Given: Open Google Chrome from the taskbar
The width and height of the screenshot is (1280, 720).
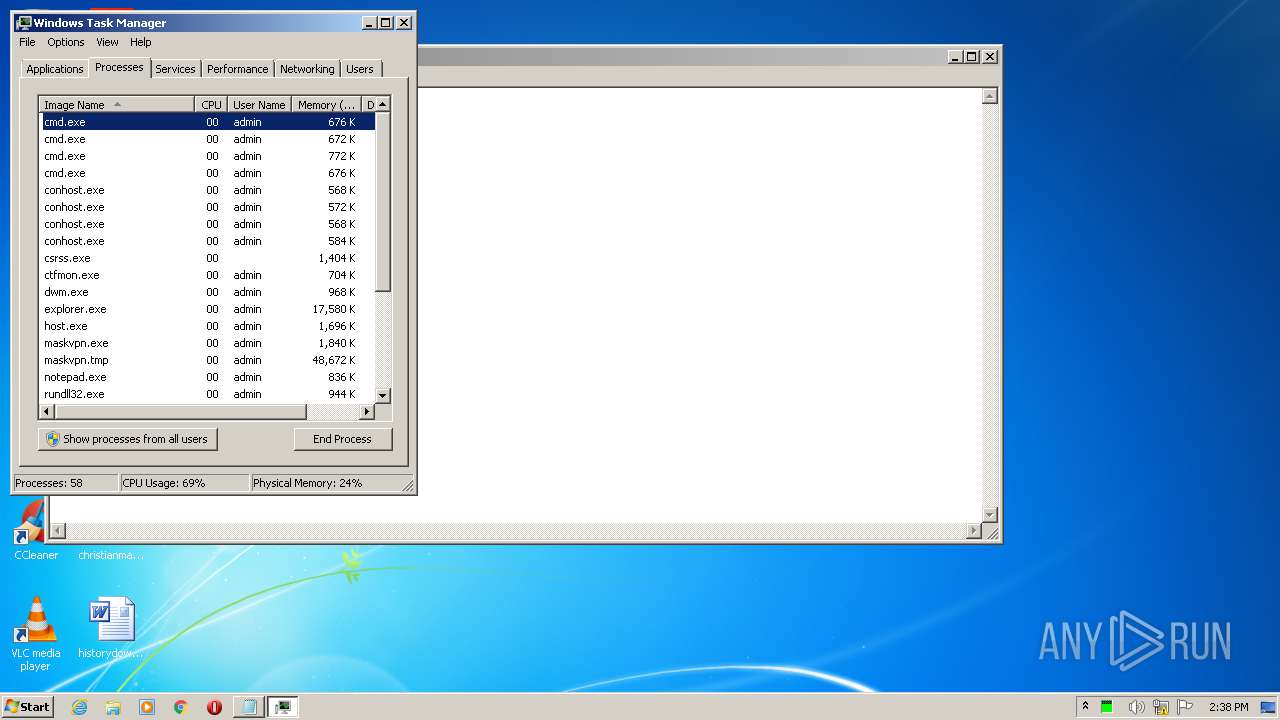Looking at the screenshot, I should pos(180,707).
